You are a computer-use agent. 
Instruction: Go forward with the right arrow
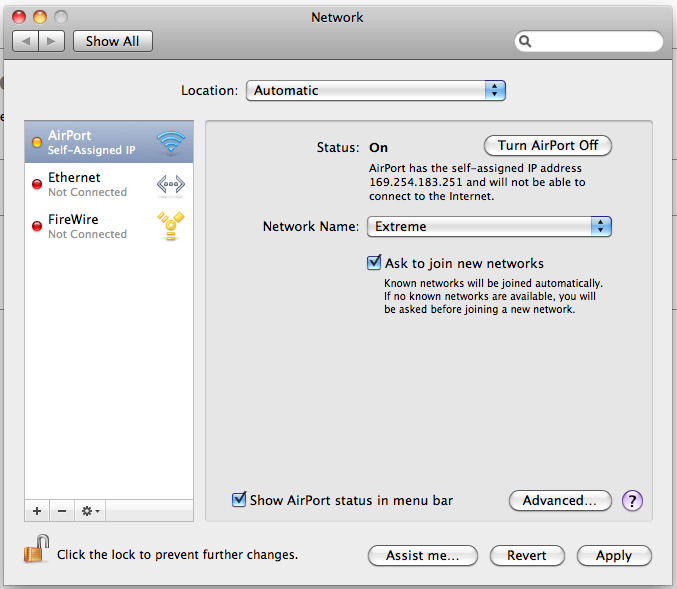[52, 41]
